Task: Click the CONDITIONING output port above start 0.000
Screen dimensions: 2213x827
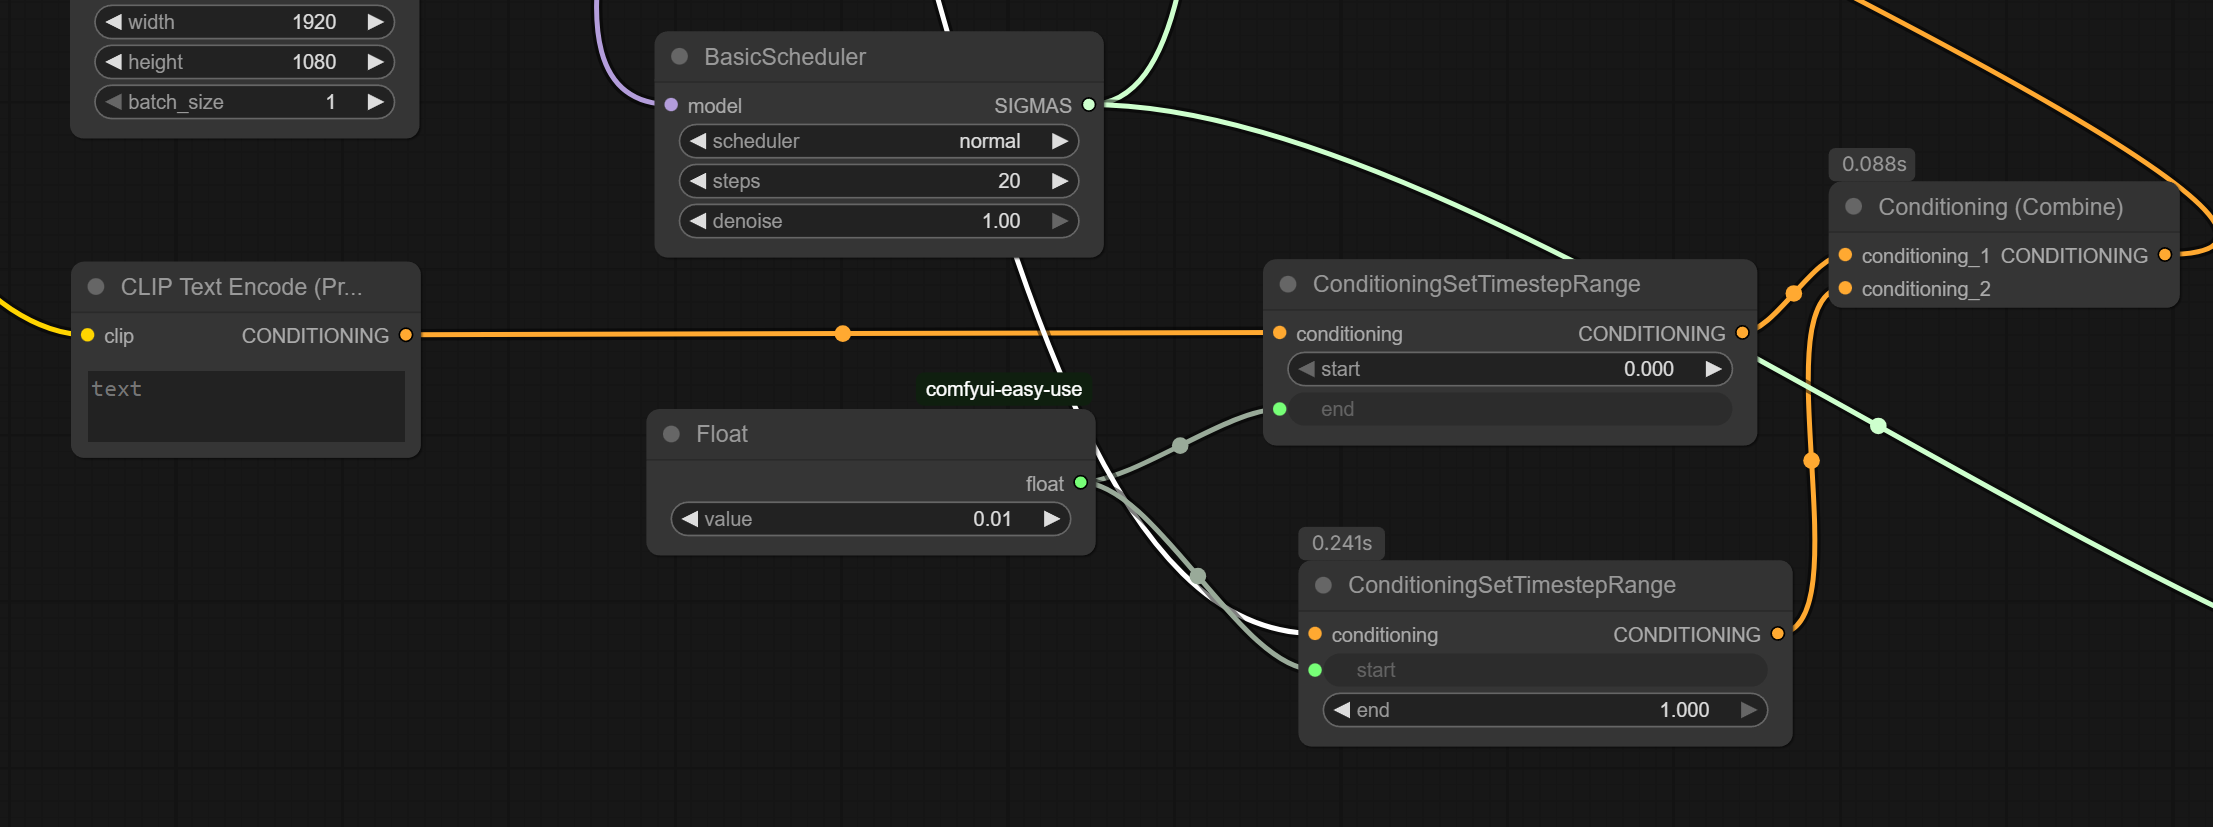Action: coord(1742,333)
